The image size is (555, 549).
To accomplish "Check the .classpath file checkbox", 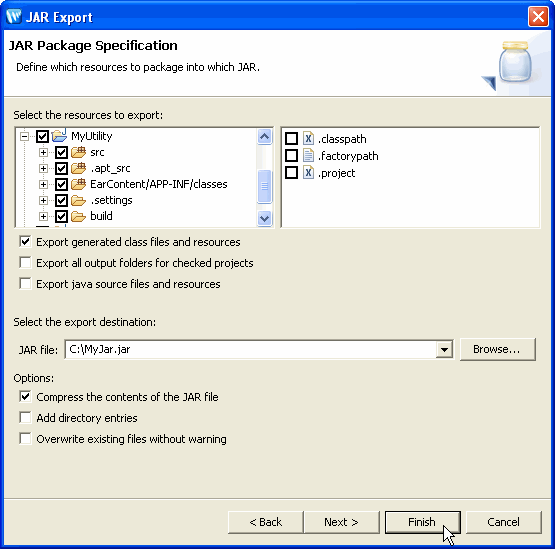I will coord(291,138).
